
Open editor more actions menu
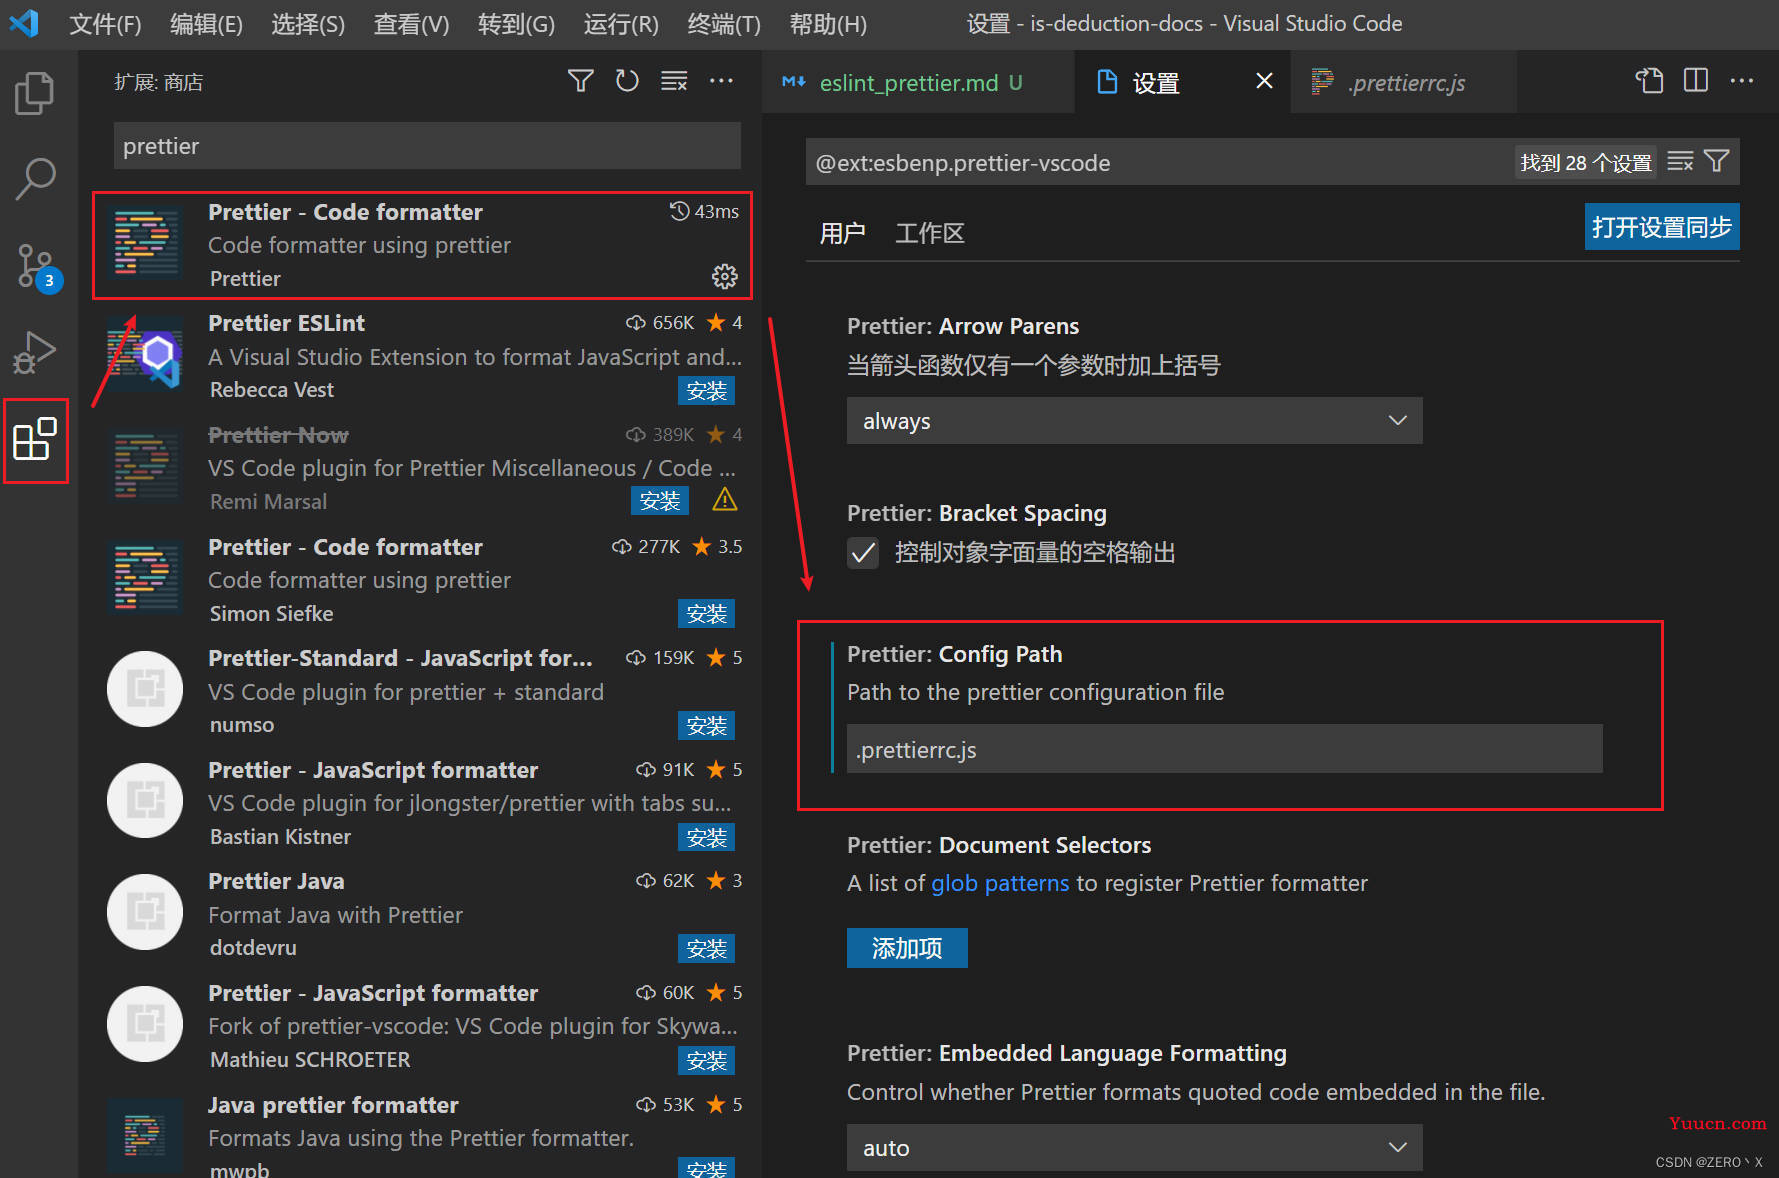[x=1742, y=81]
